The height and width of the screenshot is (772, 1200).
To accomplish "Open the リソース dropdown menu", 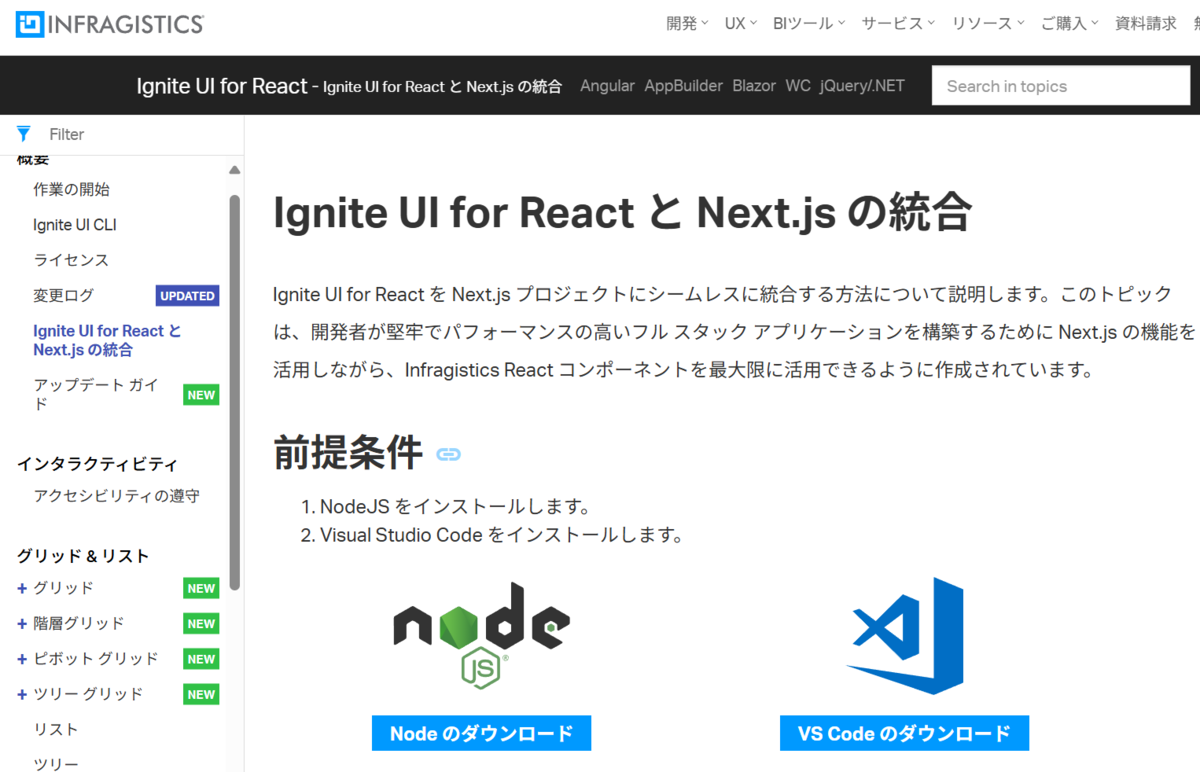I will pyautogui.click(x=988, y=23).
